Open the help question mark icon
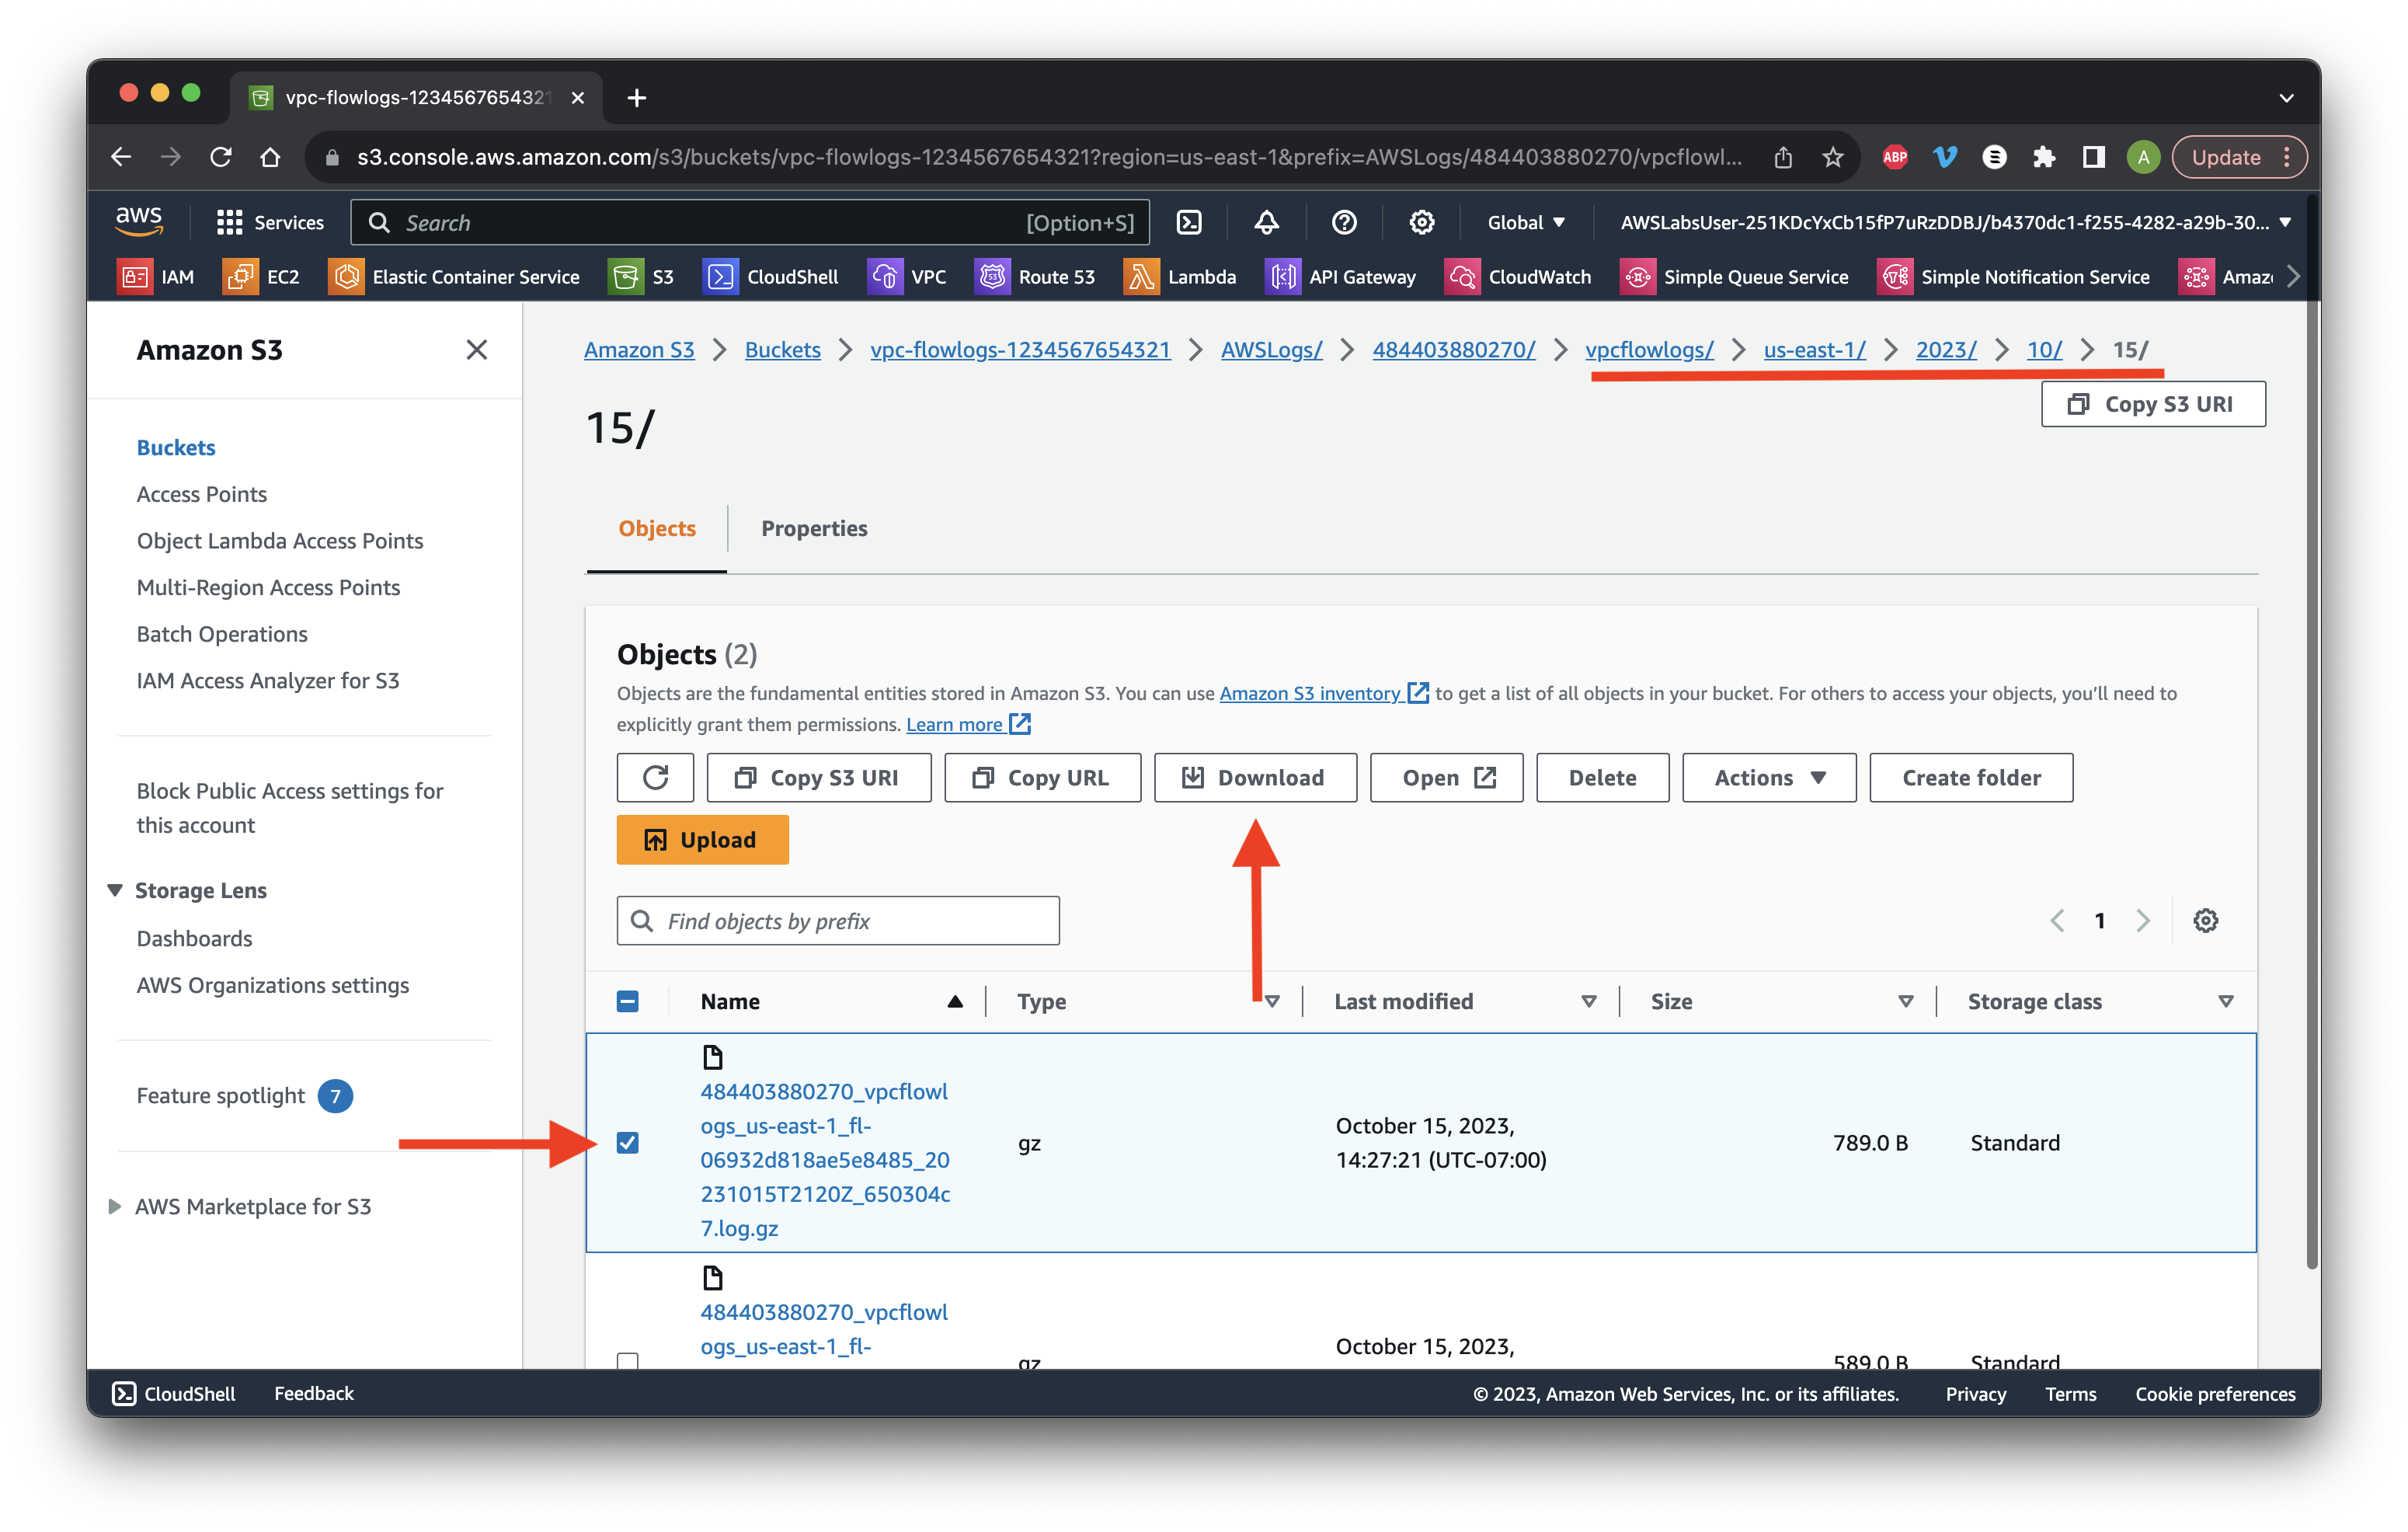Viewport: 2408px width, 1532px height. 1344,222
